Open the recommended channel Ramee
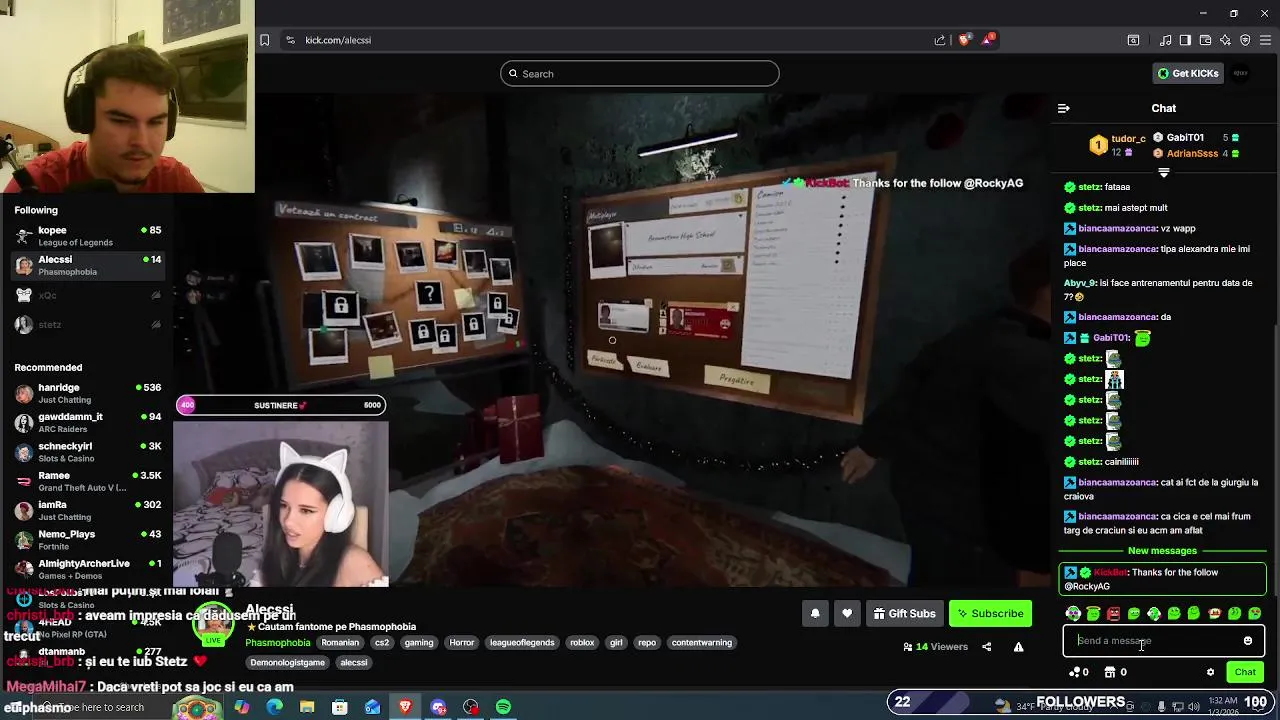The height and width of the screenshot is (720, 1280). (x=87, y=481)
